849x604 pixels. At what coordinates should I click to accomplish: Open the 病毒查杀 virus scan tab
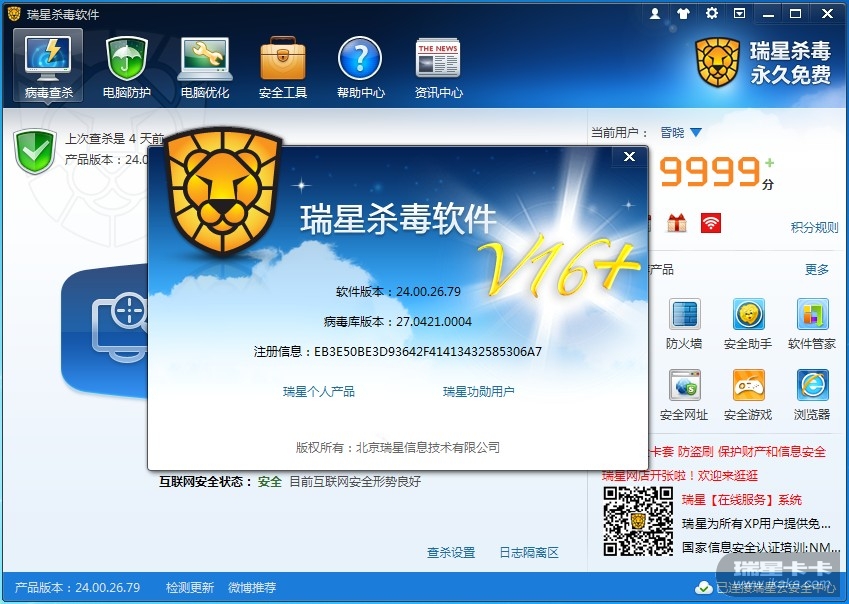(x=48, y=66)
